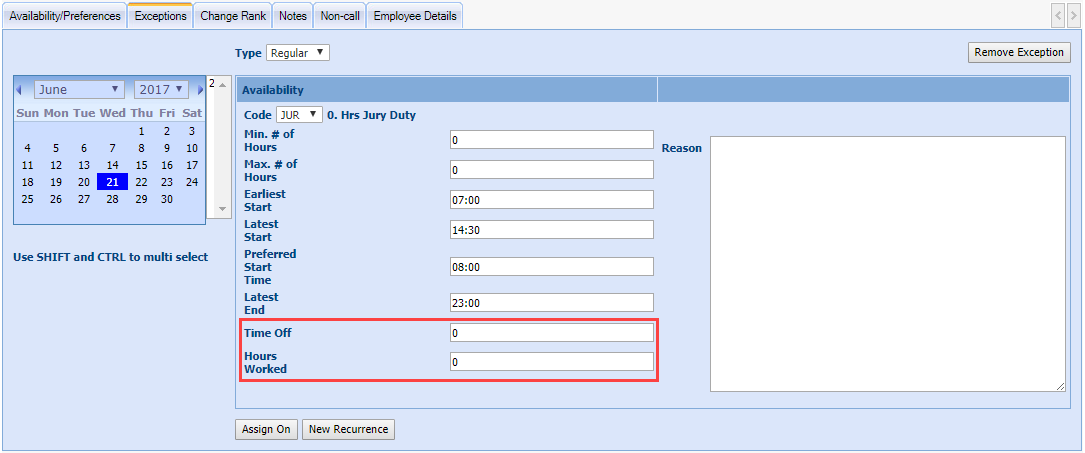The image size is (1085, 453).
Task: Click into the Reason text area
Action: point(887,263)
